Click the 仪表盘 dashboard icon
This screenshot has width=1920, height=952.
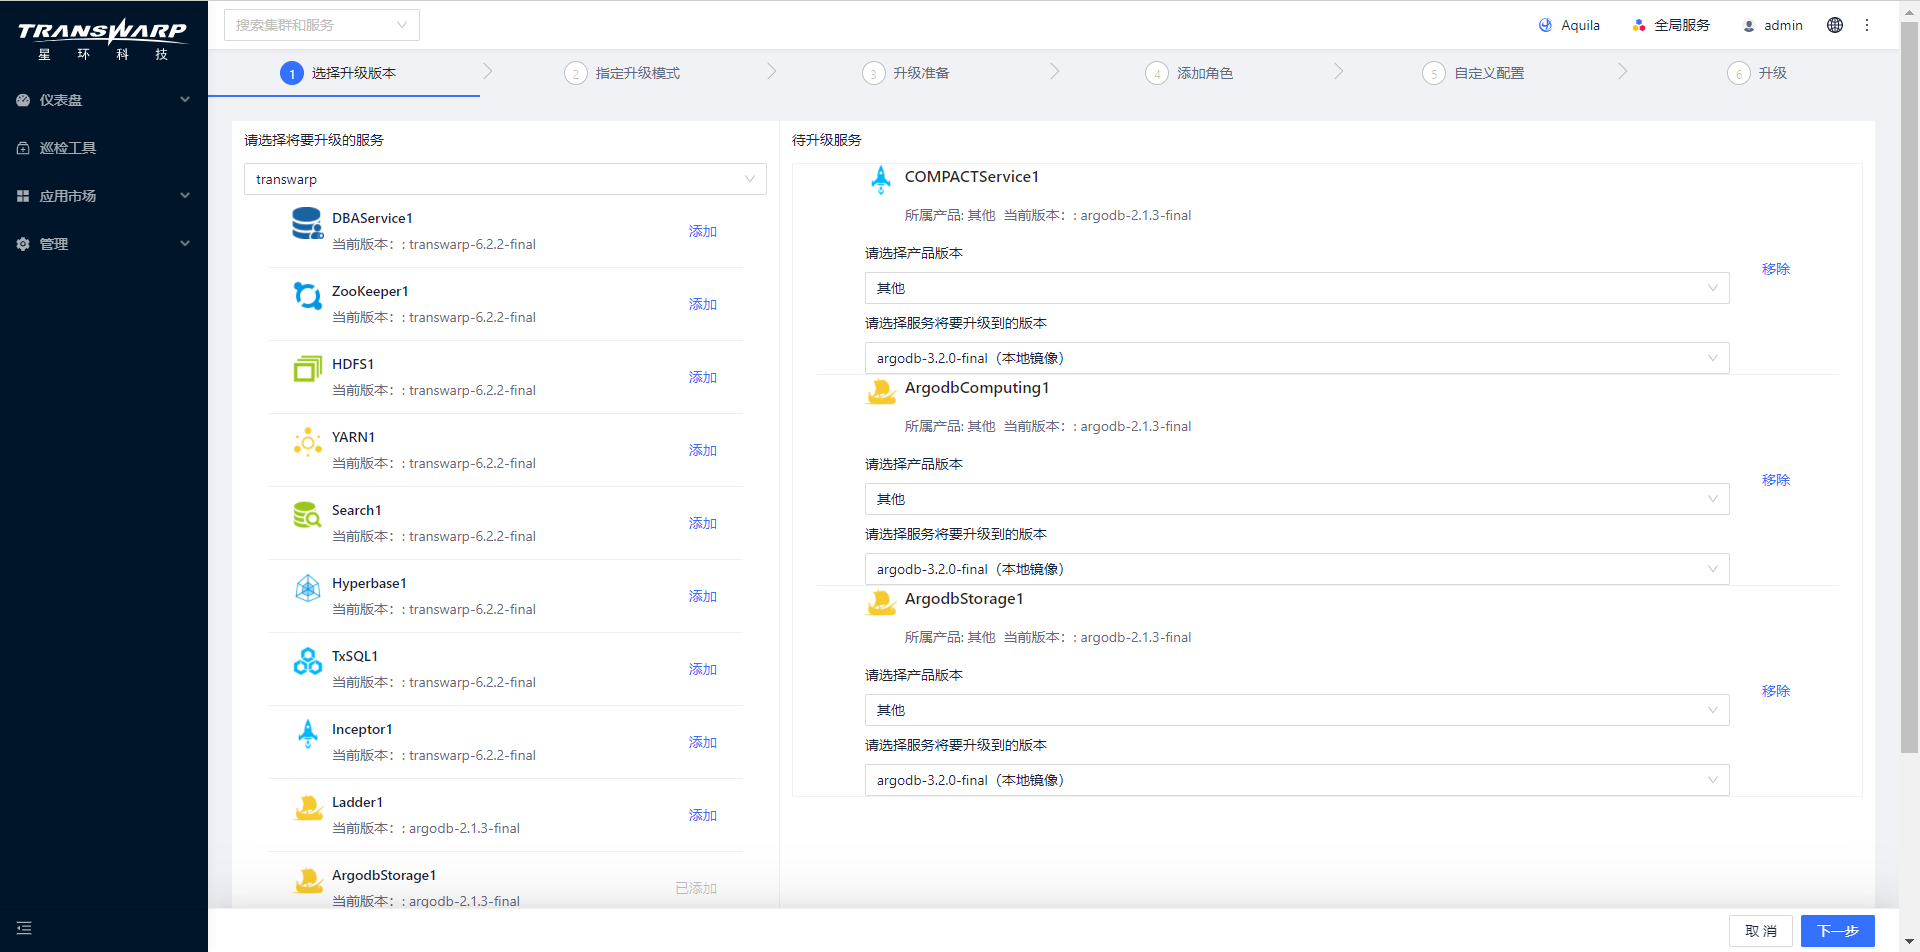23,100
